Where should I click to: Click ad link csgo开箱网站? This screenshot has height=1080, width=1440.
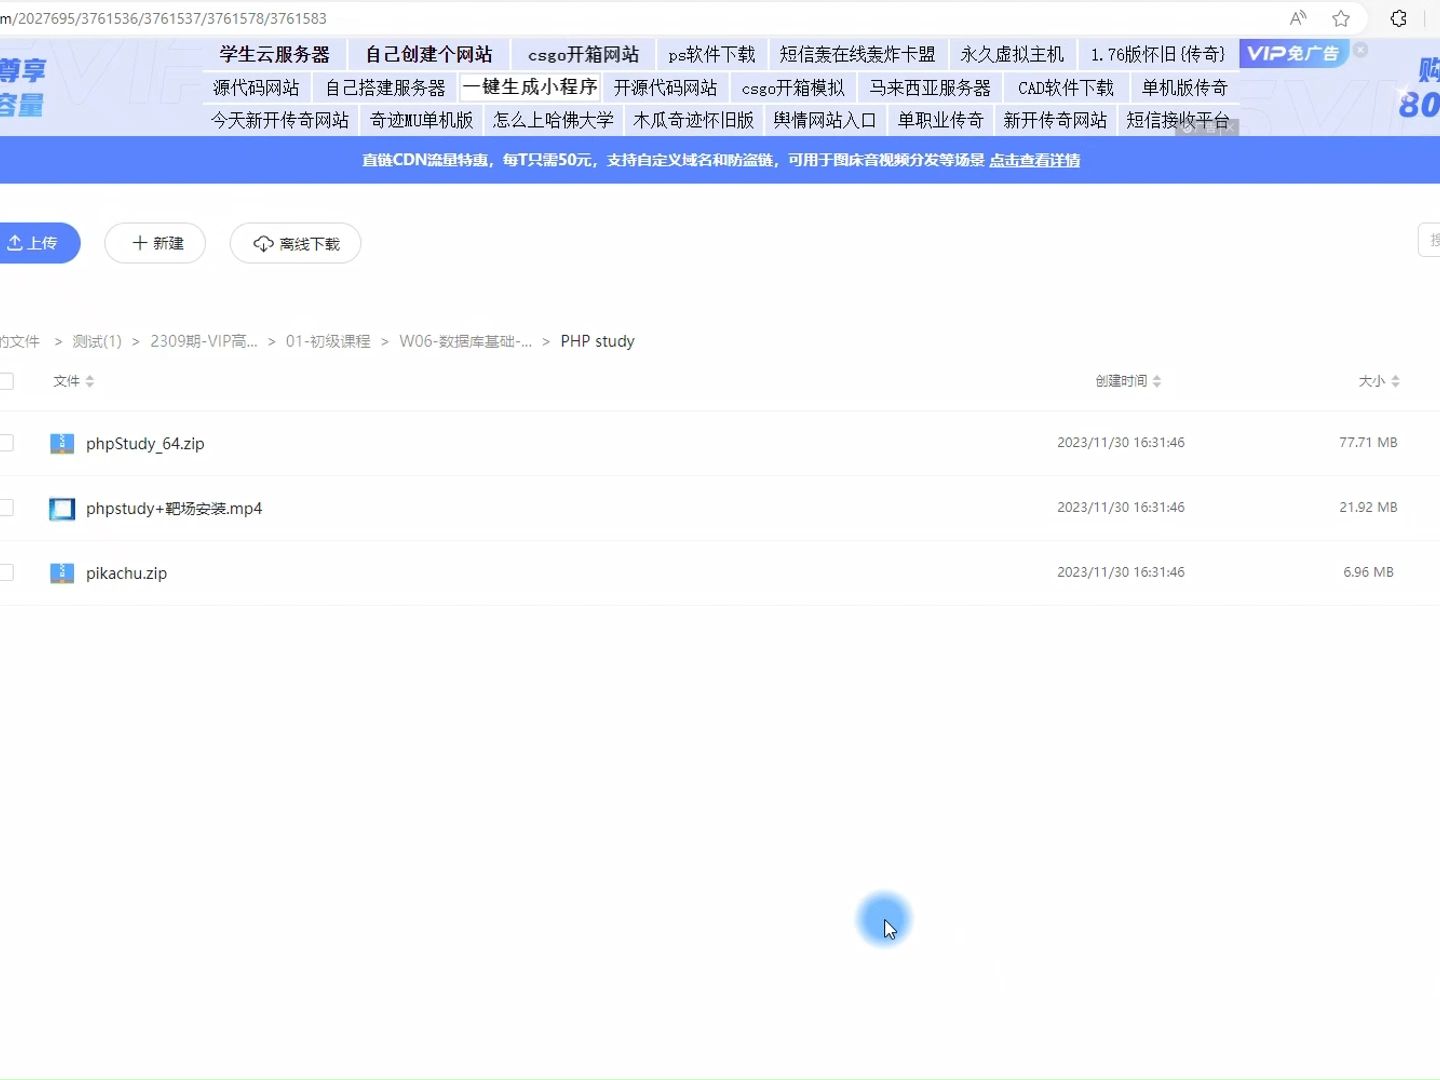pyautogui.click(x=584, y=54)
